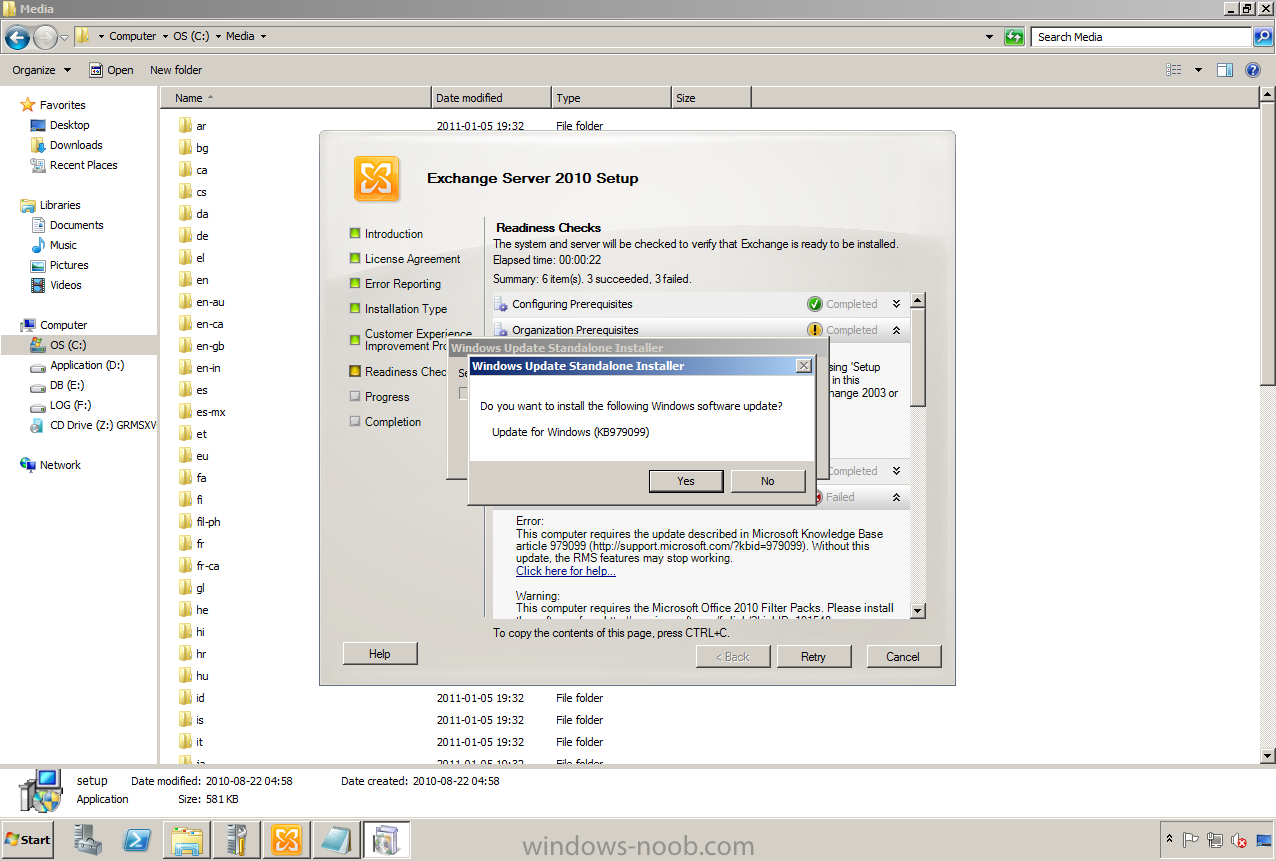Image resolution: width=1276 pixels, height=861 pixels.
Task: Click the volume speaker icon in the tray
Action: pos(1239,840)
